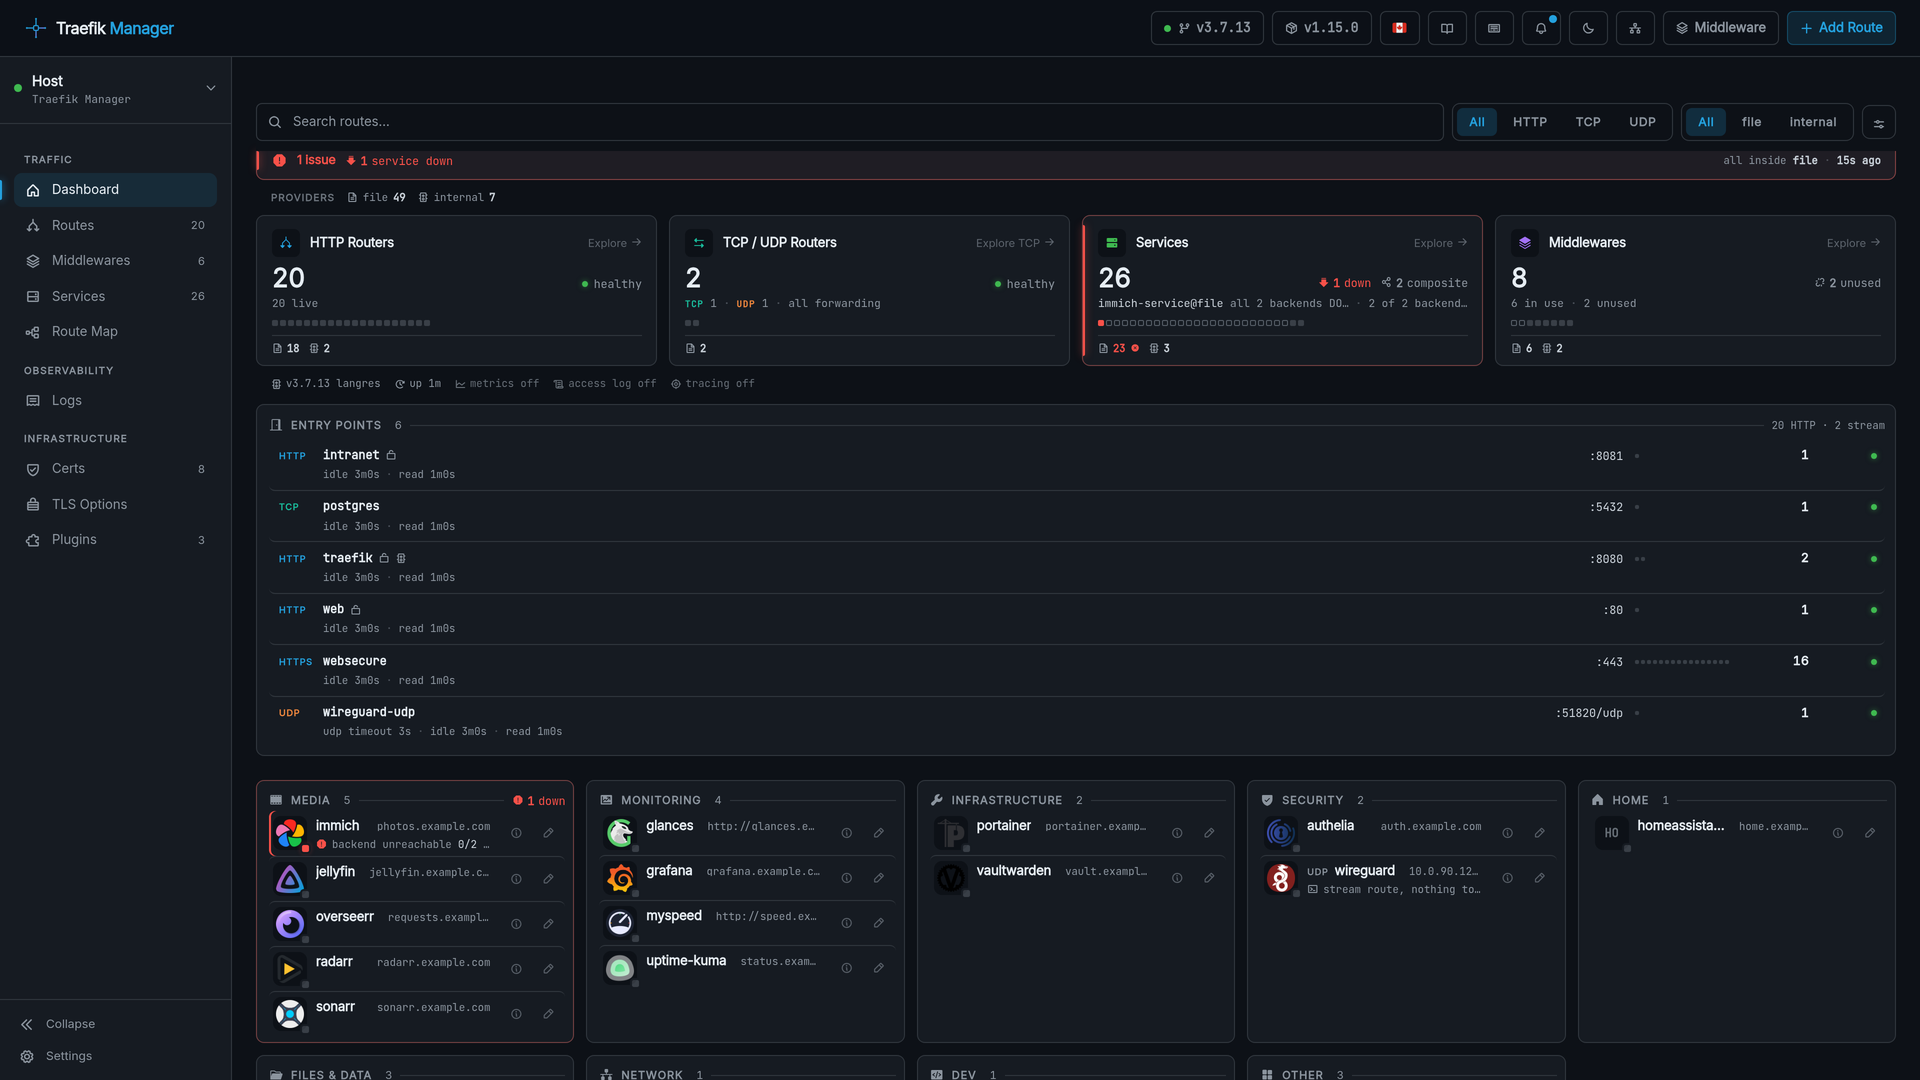This screenshot has height=1080, width=1920.
Task: Edit the authelia route pencil icon
Action: pyautogui.click(x=1540, y=833)
